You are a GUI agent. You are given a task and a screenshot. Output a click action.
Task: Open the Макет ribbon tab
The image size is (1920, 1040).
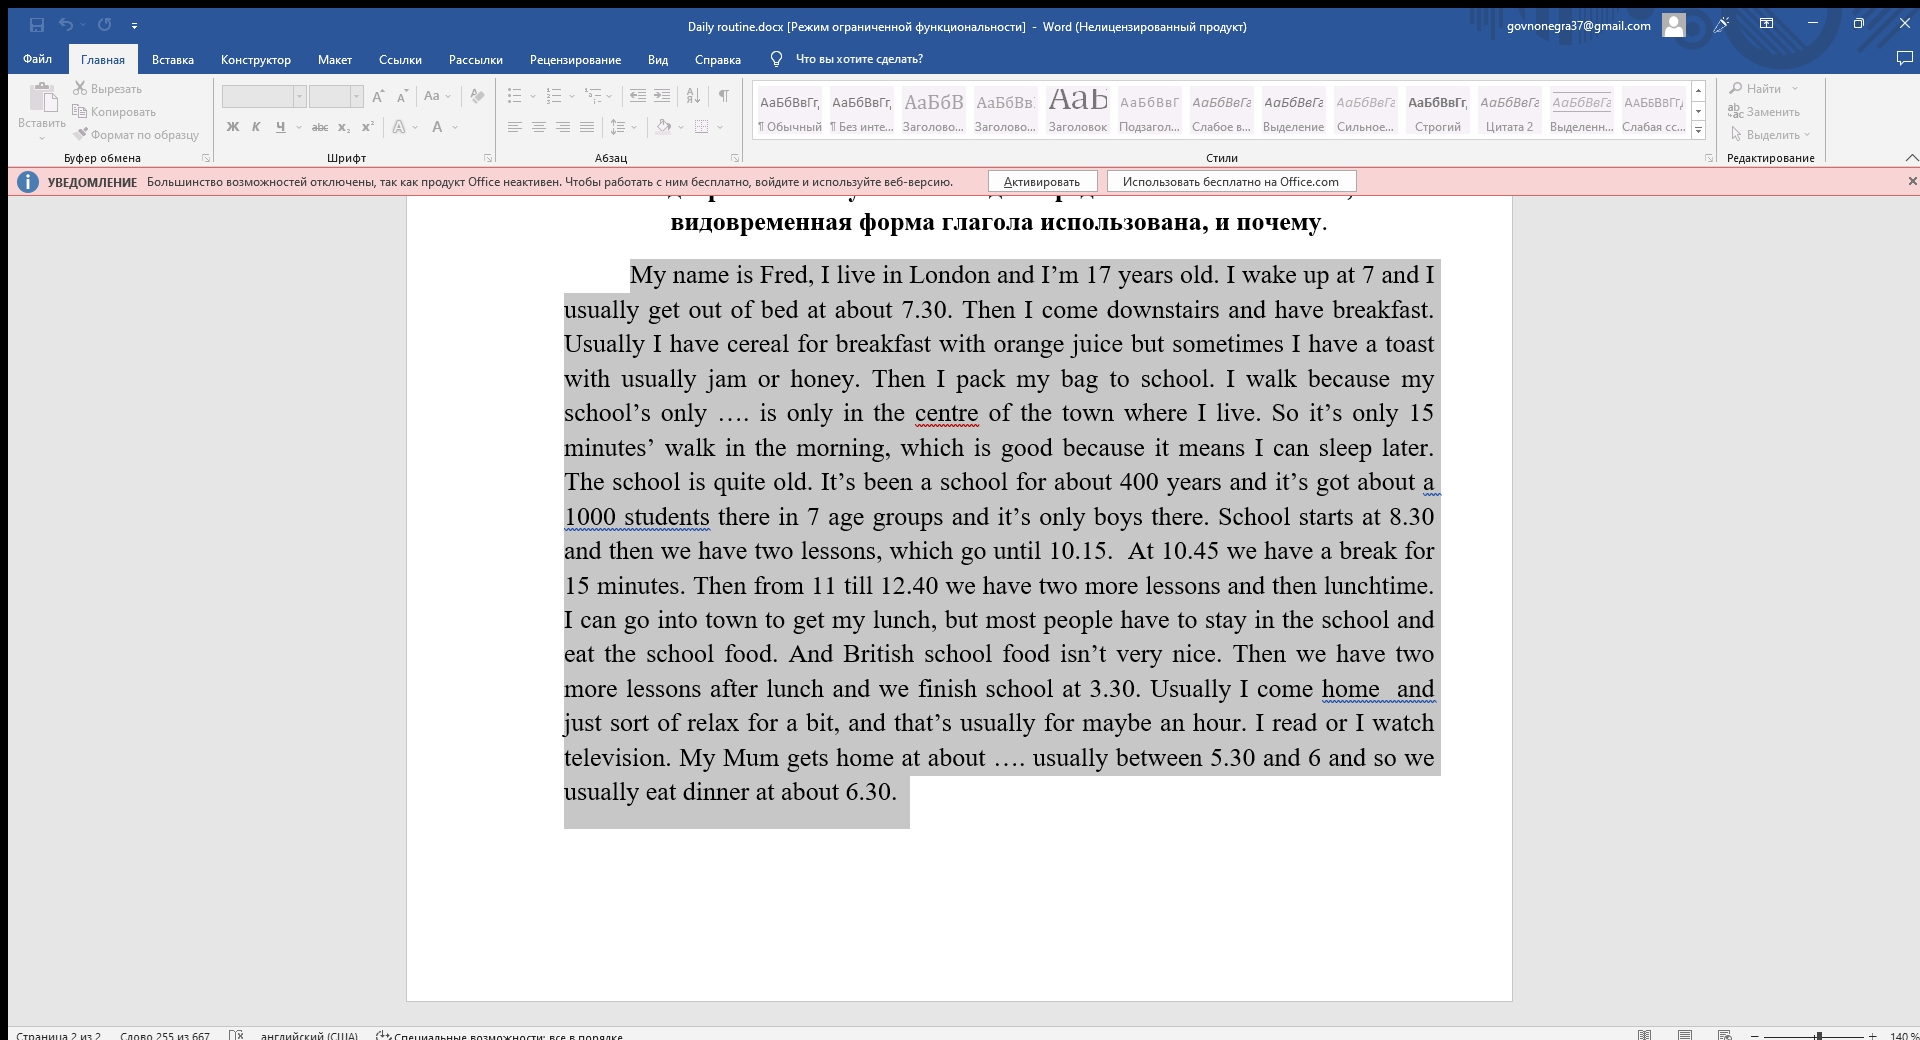click(335, 60)
